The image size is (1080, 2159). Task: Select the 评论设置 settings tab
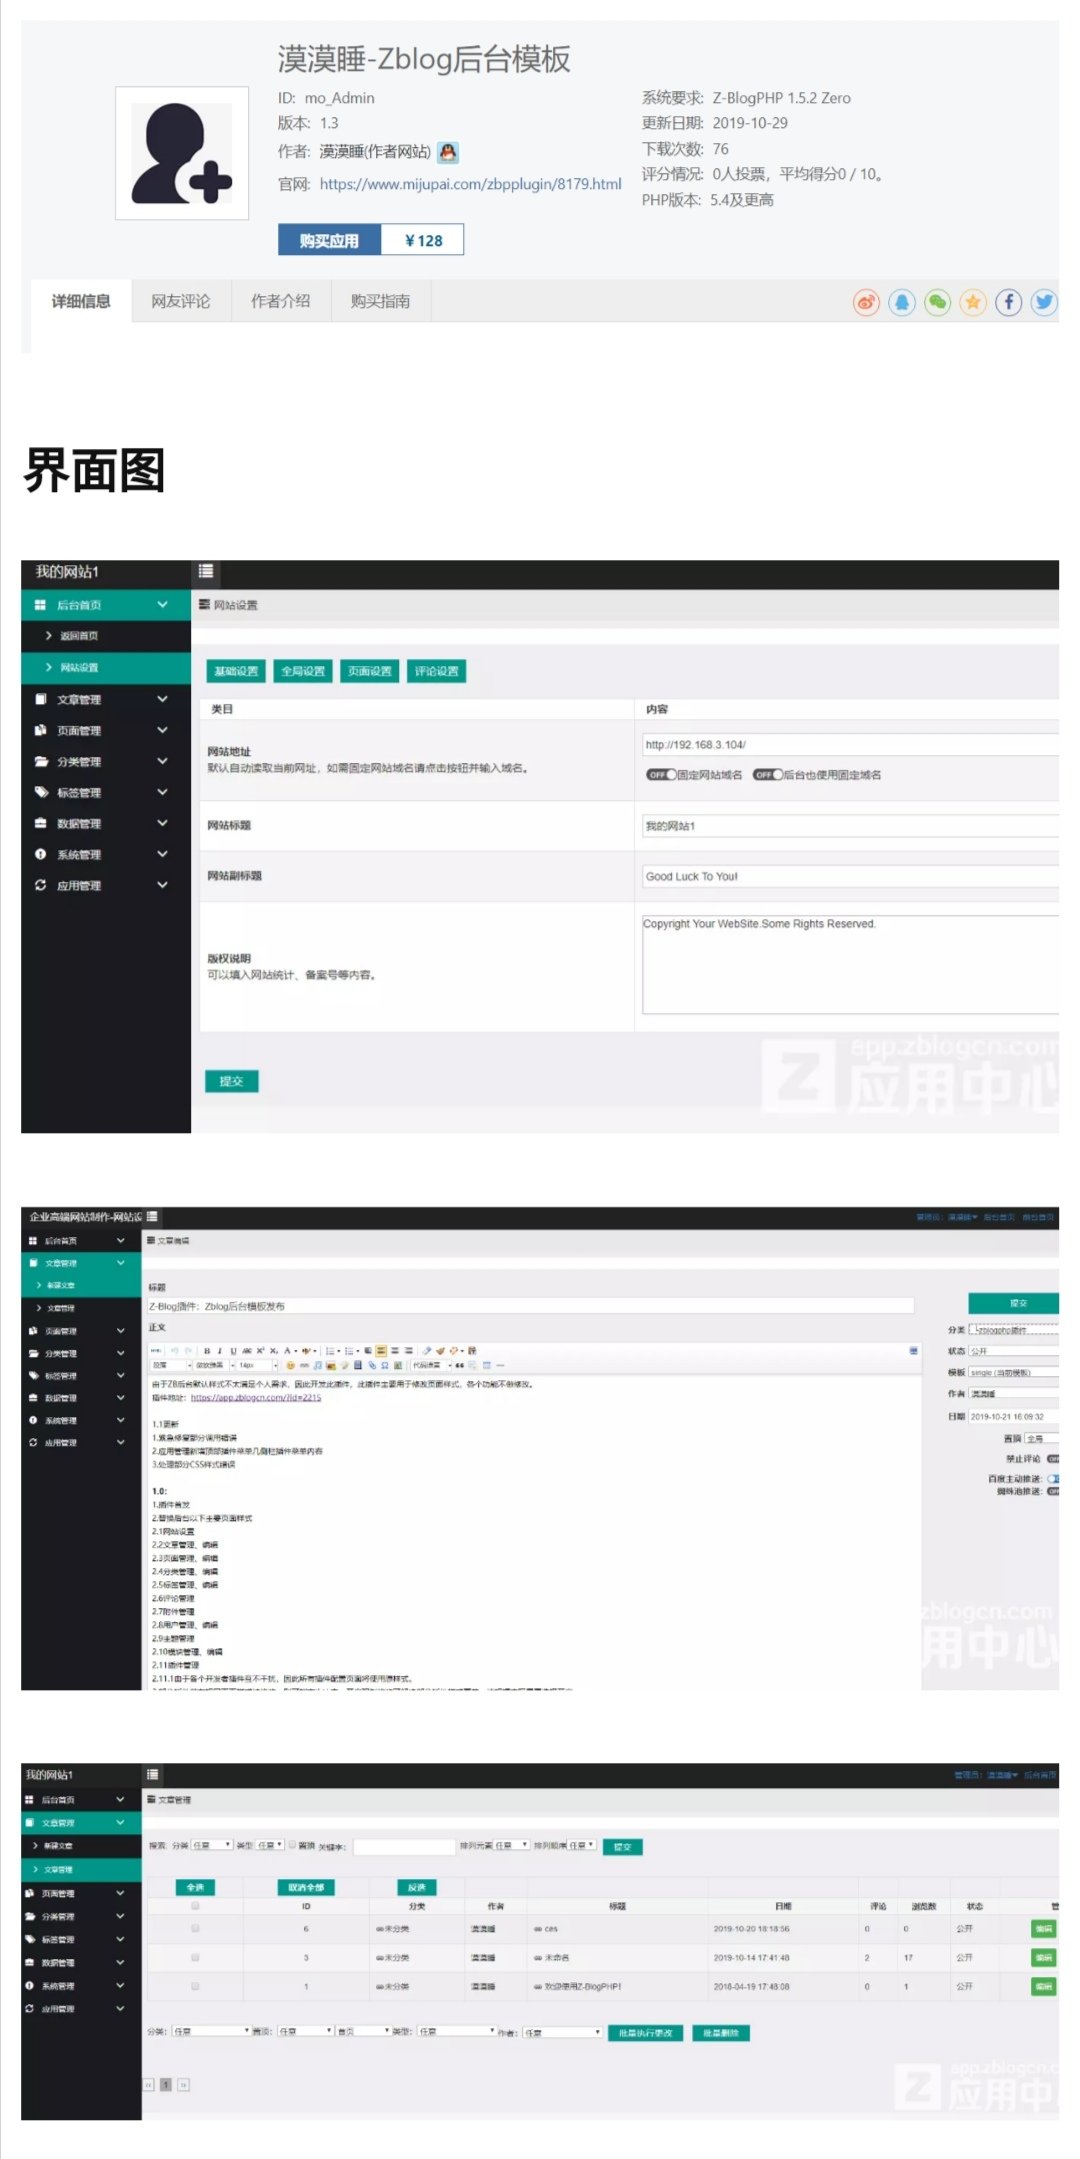pos(437,671)
